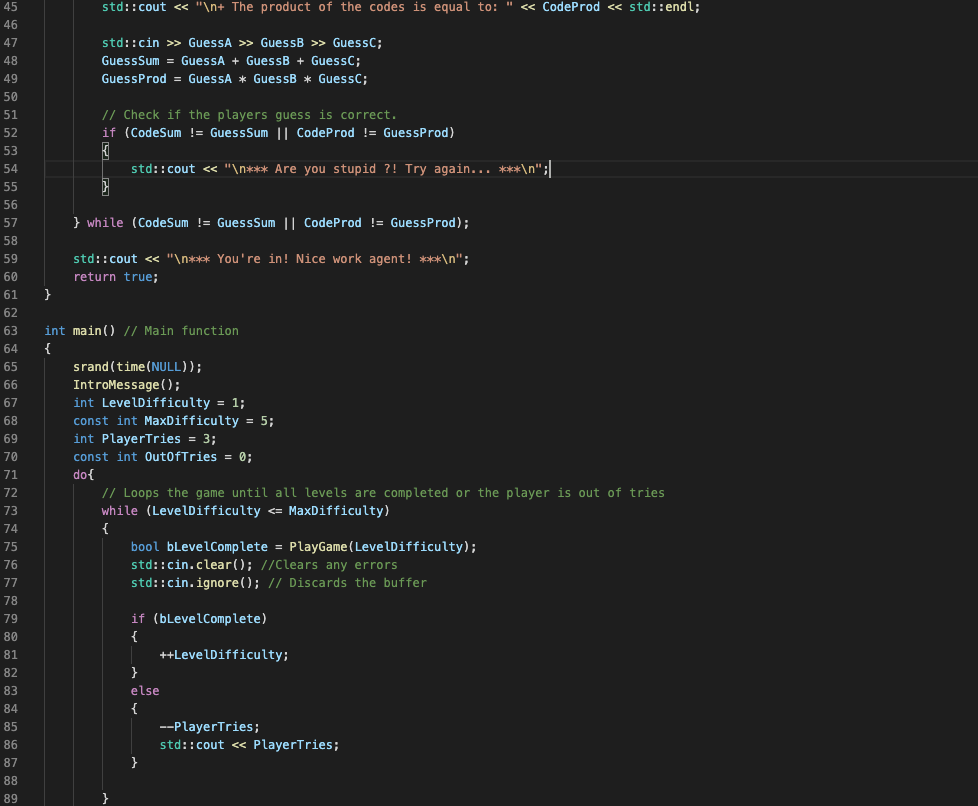Click bLevelComplete on line 75

point(217,548)
